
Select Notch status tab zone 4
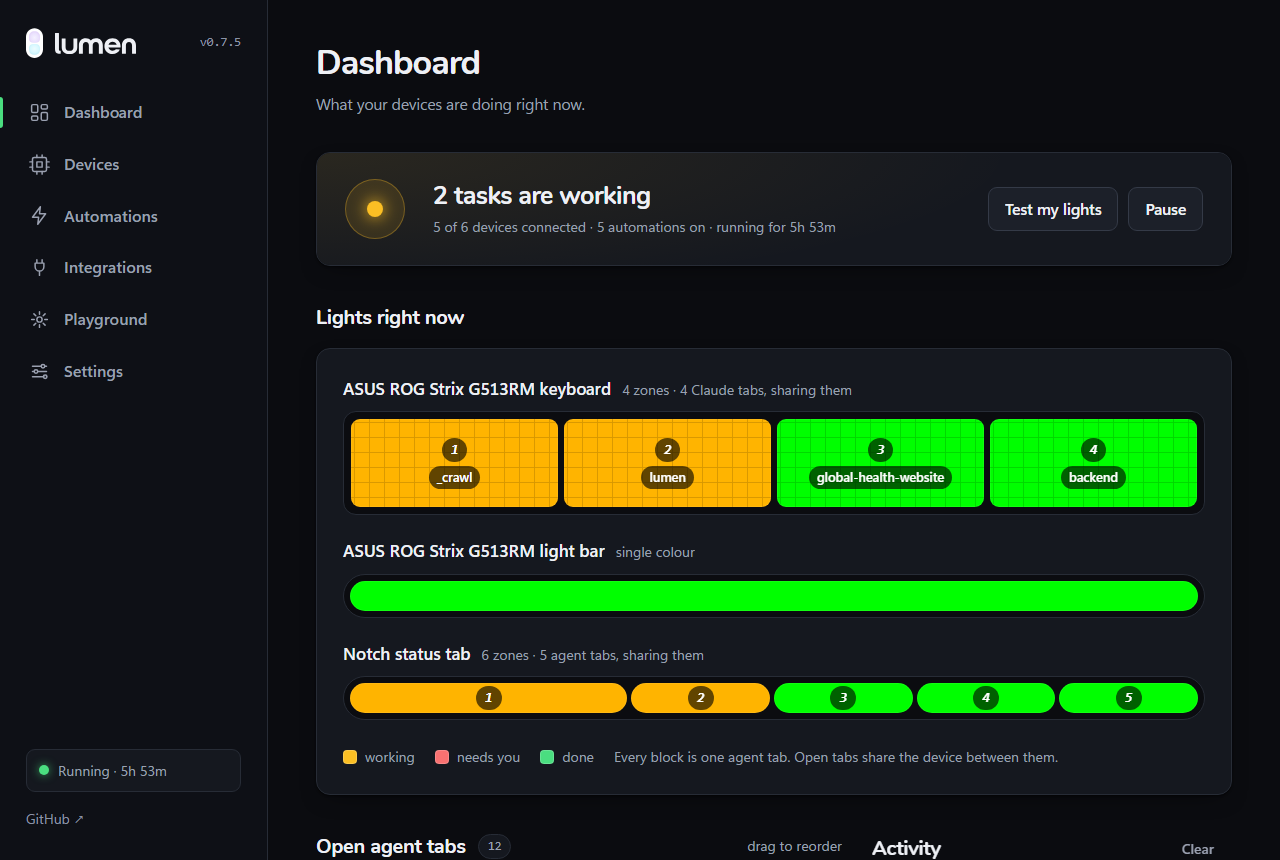986,698
